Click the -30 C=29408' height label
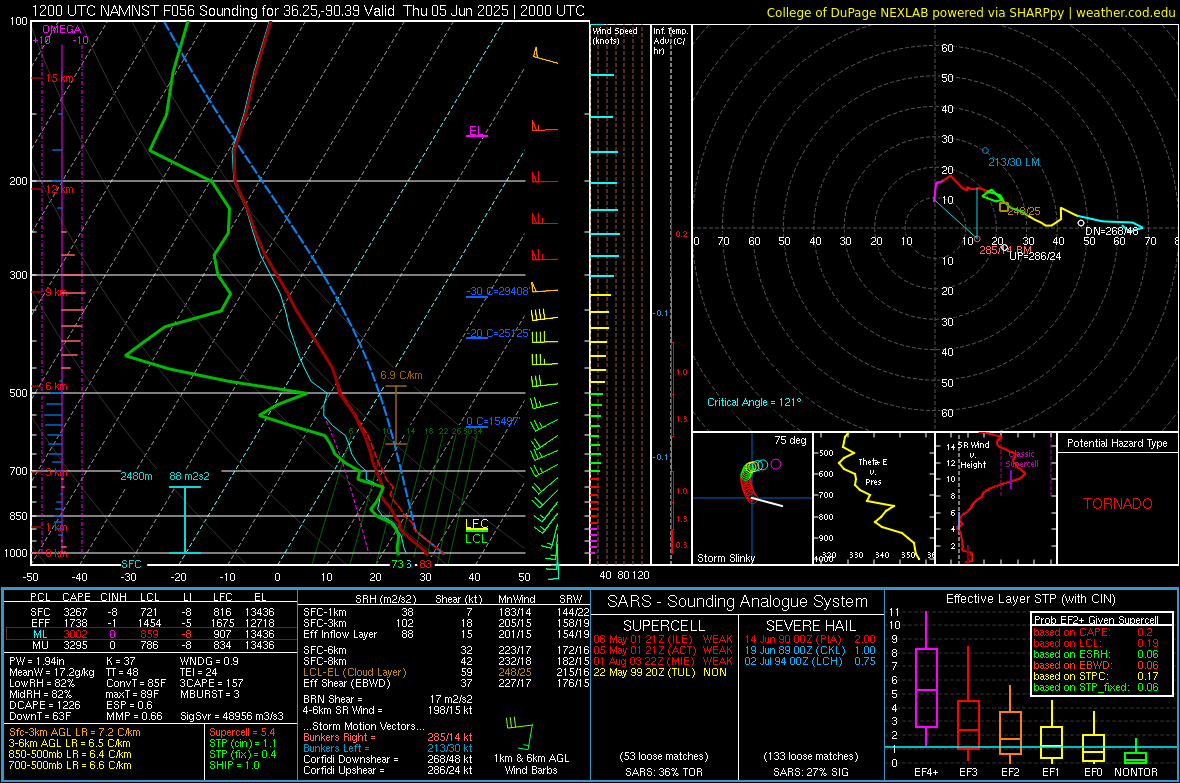The height and width of the screenshot is (783, 1180). coord(497,291)
